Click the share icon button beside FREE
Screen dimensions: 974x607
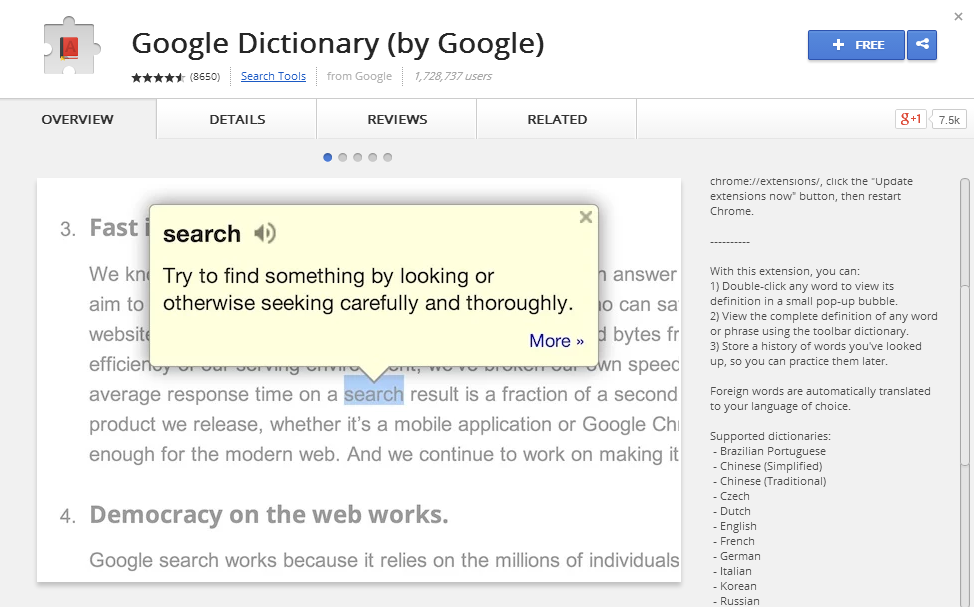click(922, 45)
